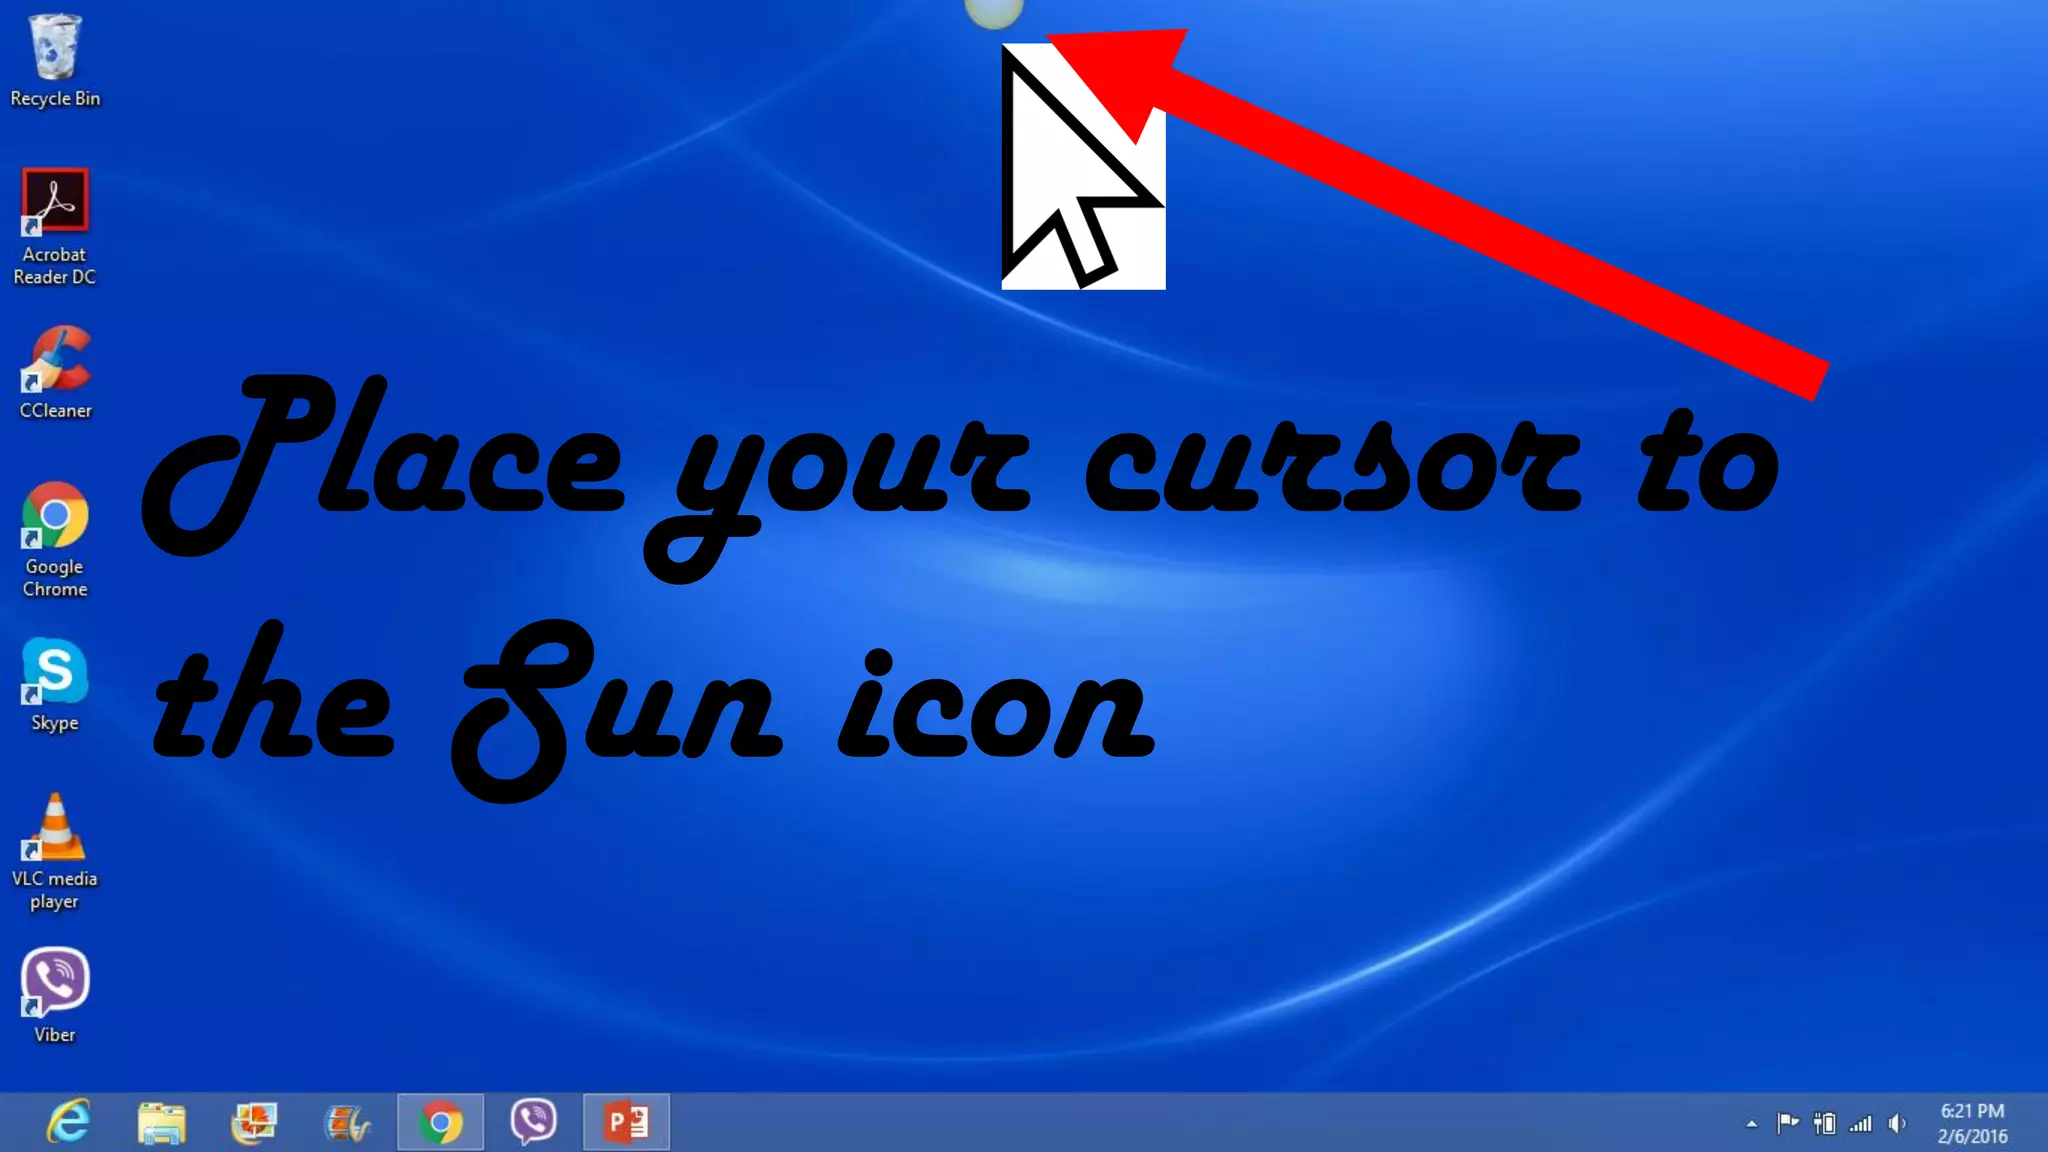Open network signal icon in tray
Screen dimensions: 2048x1152
point(1861,1124)
